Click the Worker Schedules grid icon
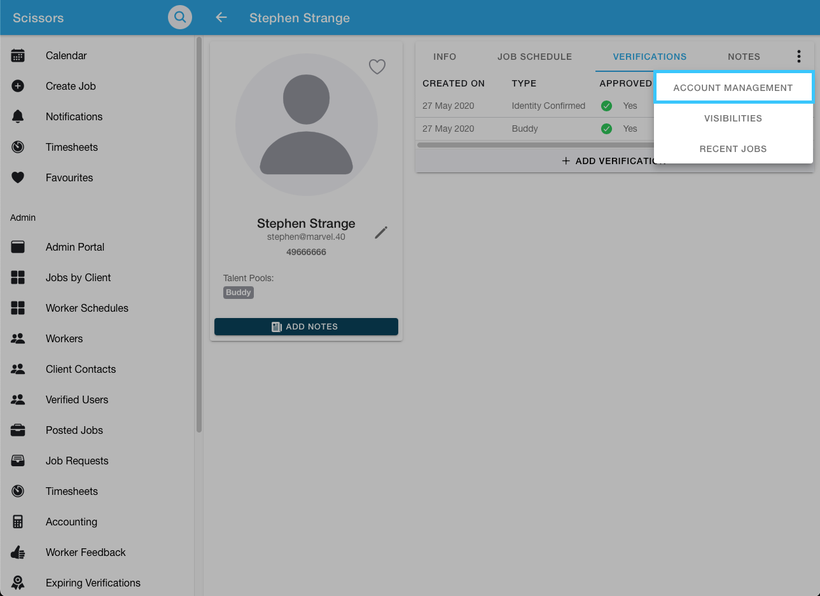The width and height of the screenshot is (820, 596). coord(18,308)
